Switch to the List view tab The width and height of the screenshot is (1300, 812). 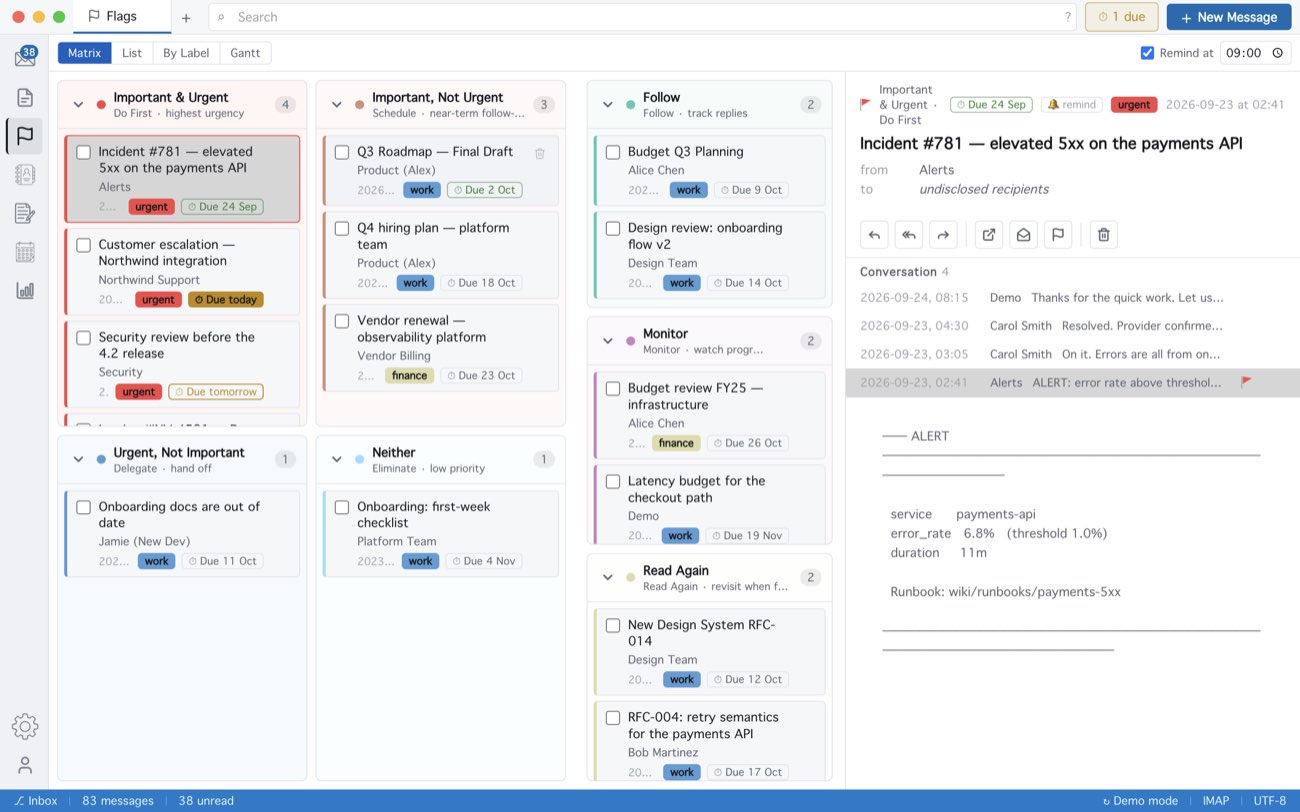(132, 53)
